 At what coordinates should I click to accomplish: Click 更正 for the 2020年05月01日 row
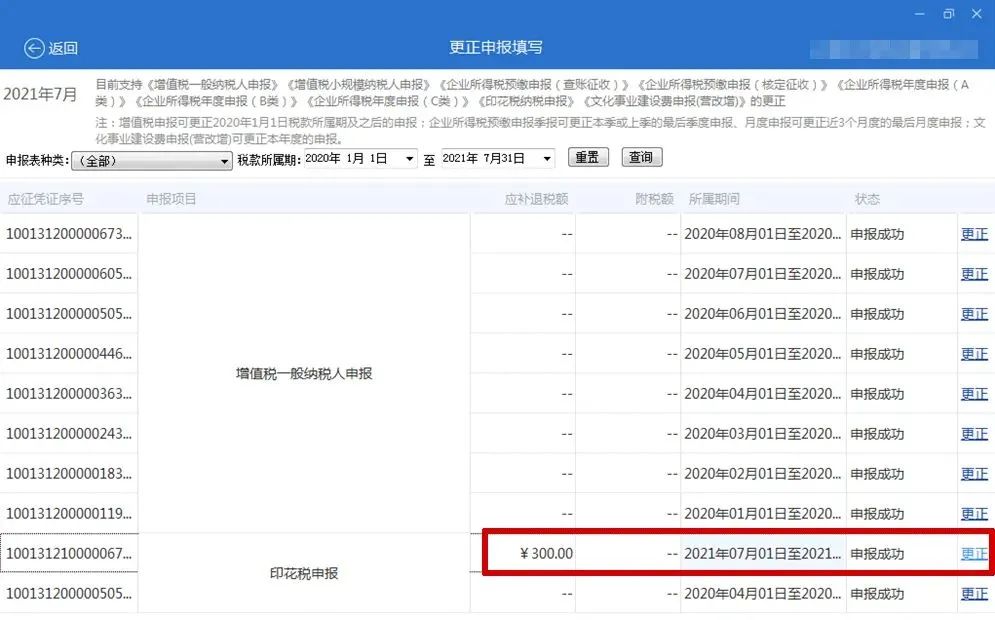974,354
